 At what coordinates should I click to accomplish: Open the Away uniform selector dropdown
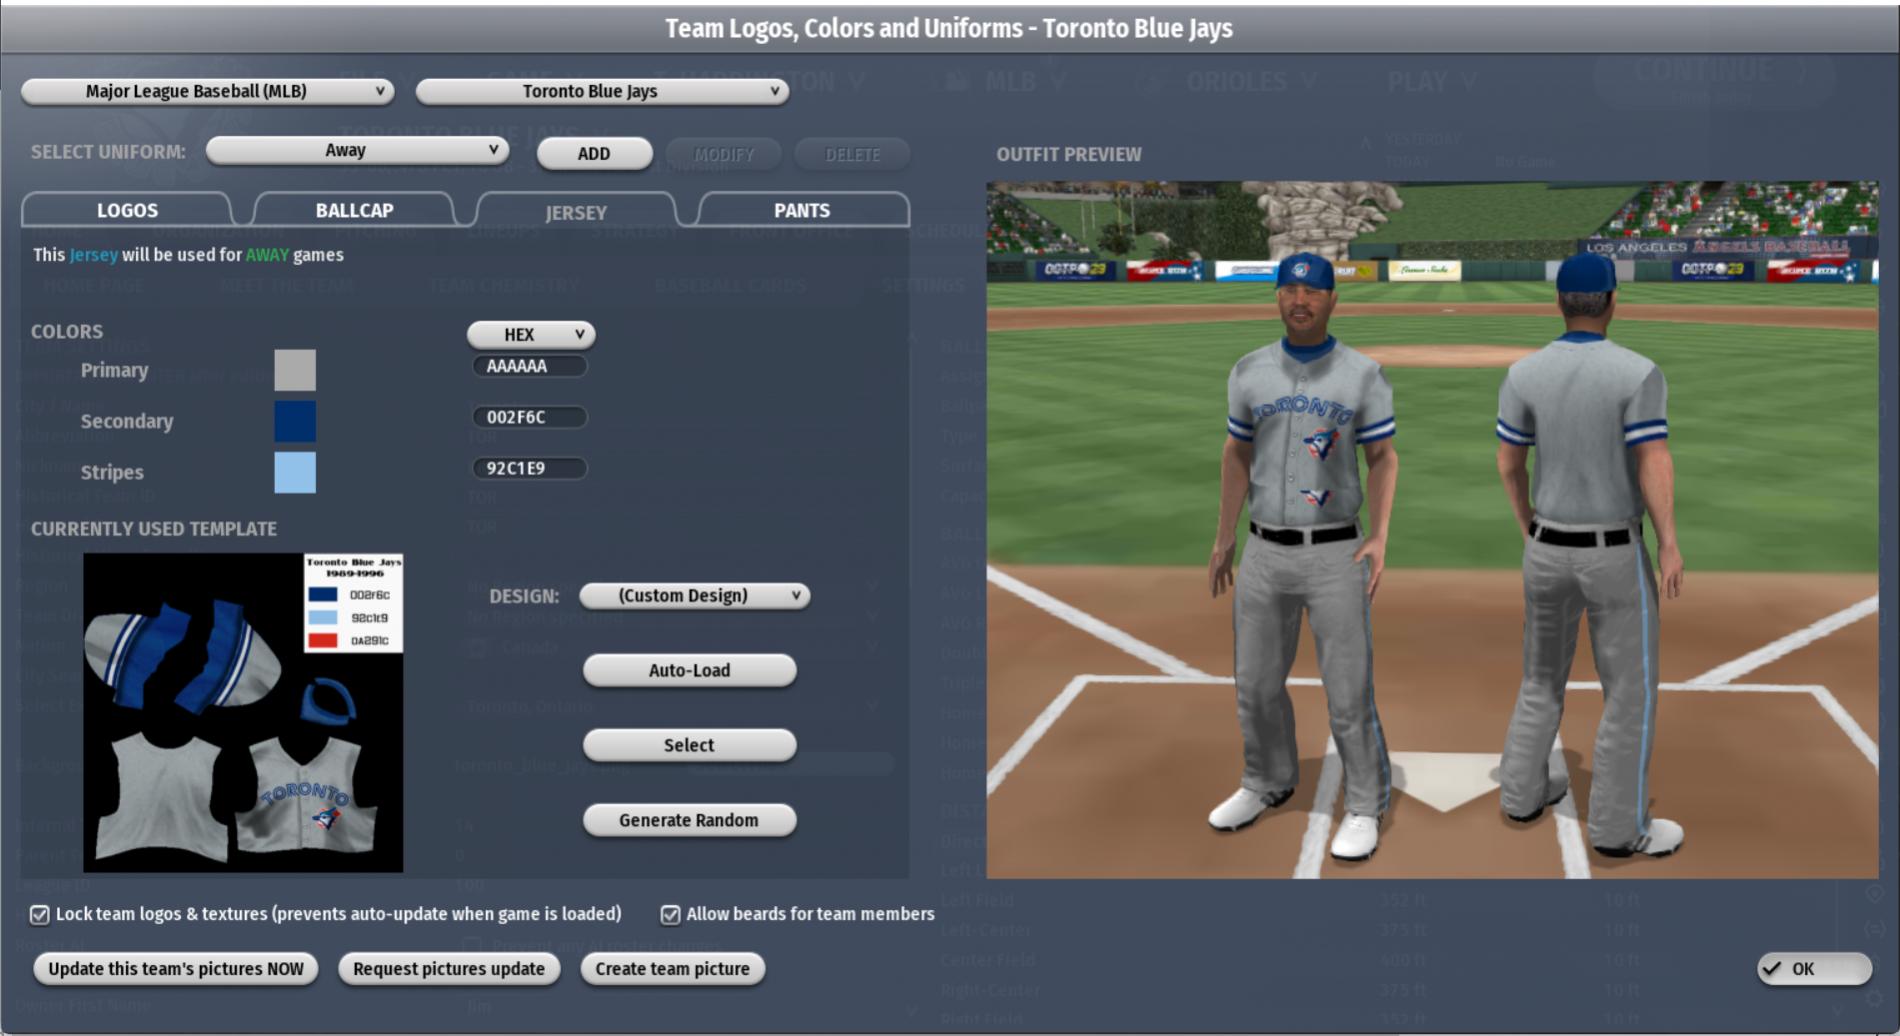coord(357,150)
